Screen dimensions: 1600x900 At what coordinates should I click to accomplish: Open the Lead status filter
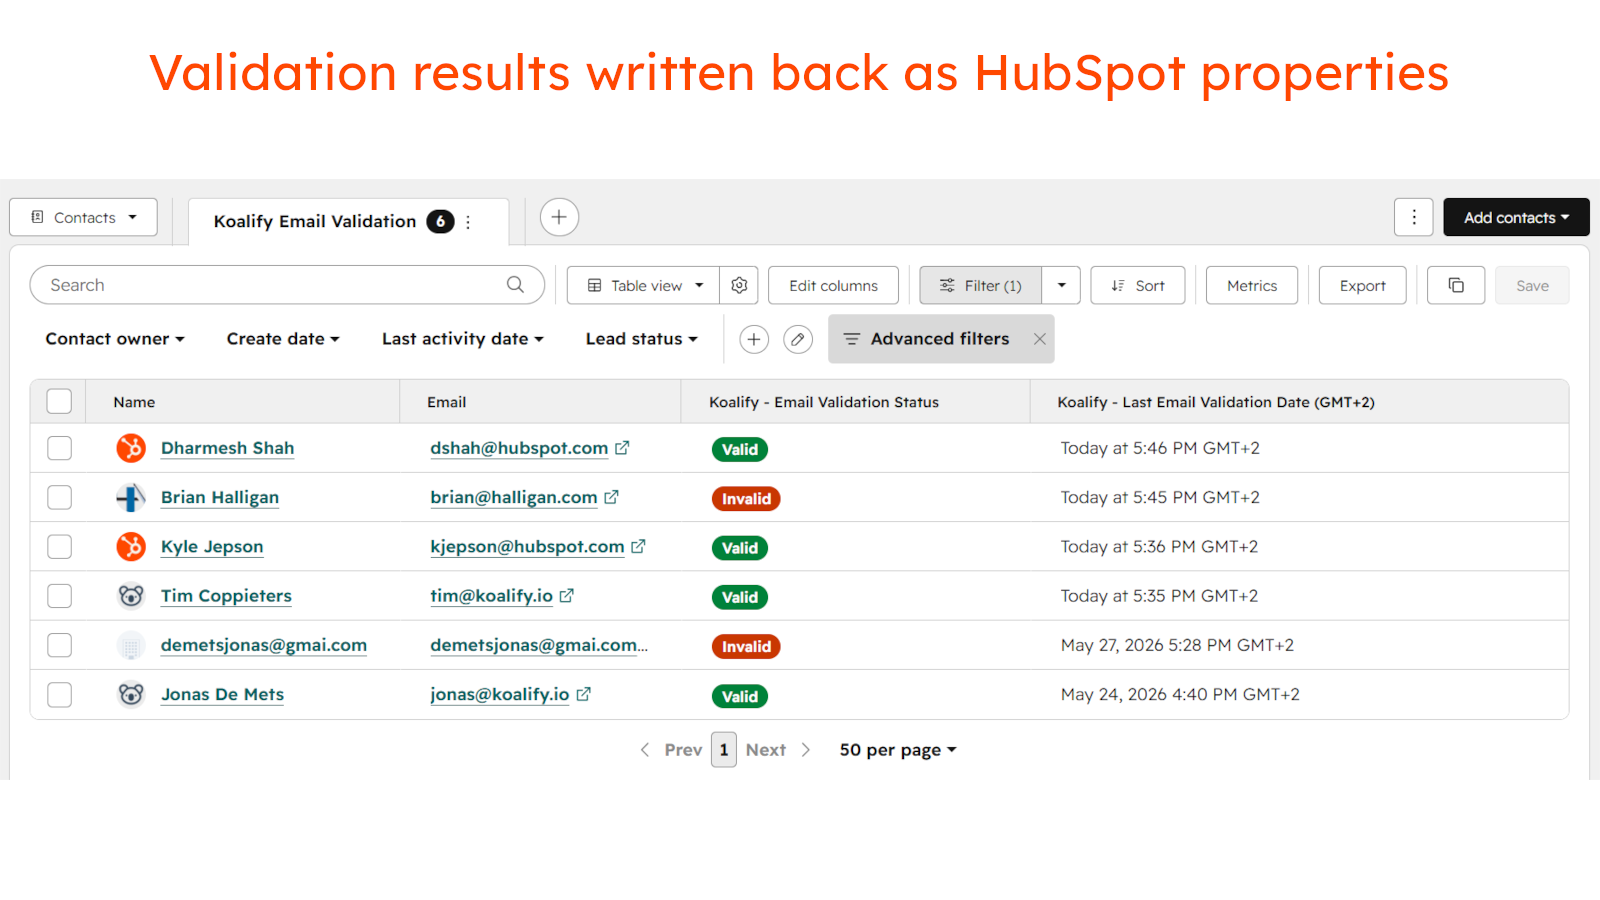pyautogui.click(x=642, y=339)
